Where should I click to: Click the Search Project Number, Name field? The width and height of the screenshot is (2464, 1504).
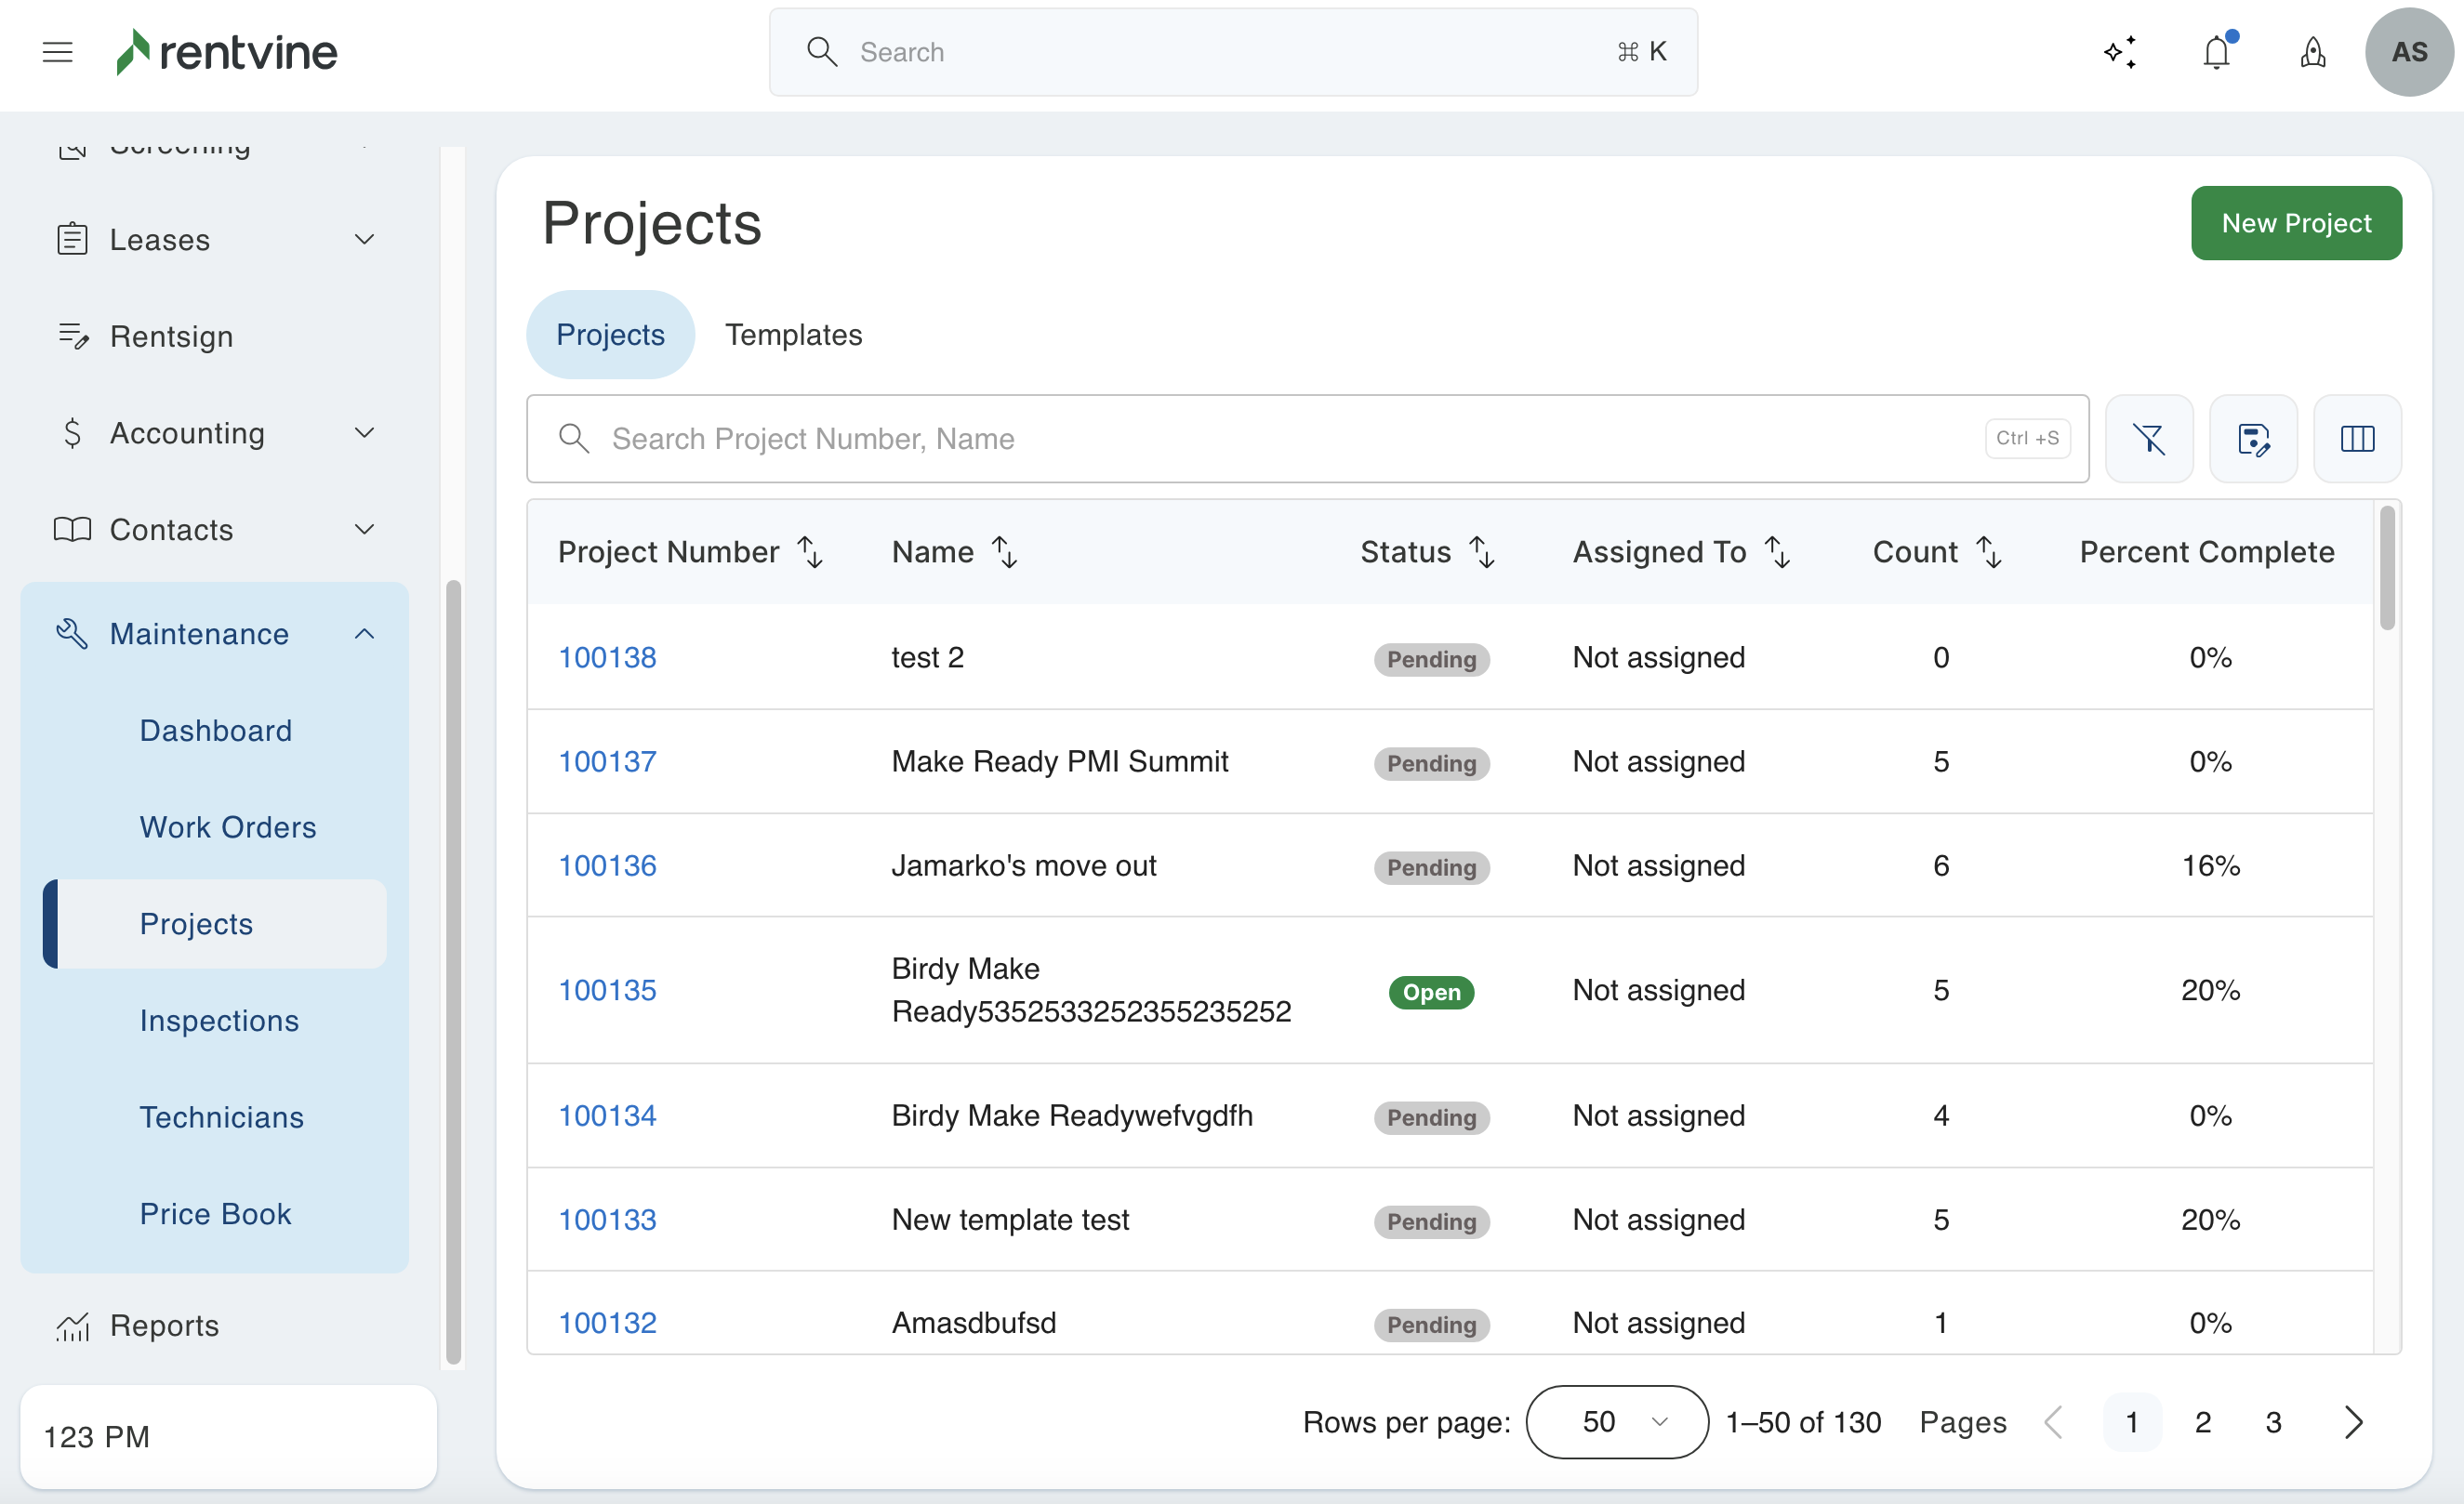[x=1290, y=439]
